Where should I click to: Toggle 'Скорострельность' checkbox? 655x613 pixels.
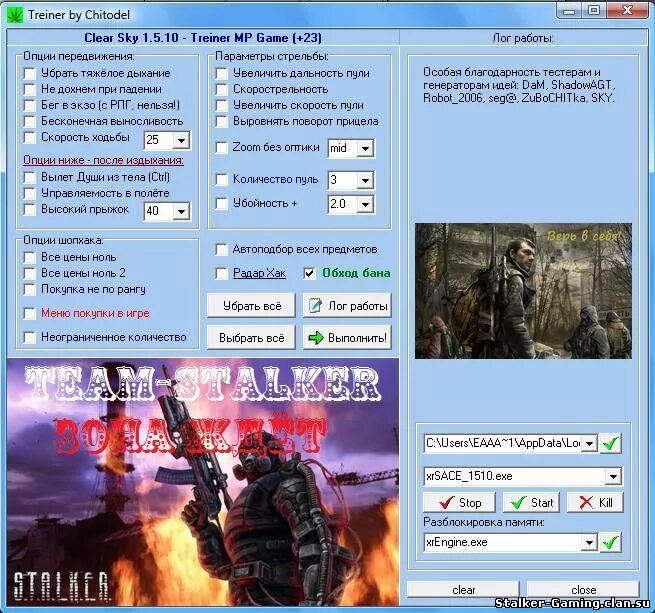point(221,89)
